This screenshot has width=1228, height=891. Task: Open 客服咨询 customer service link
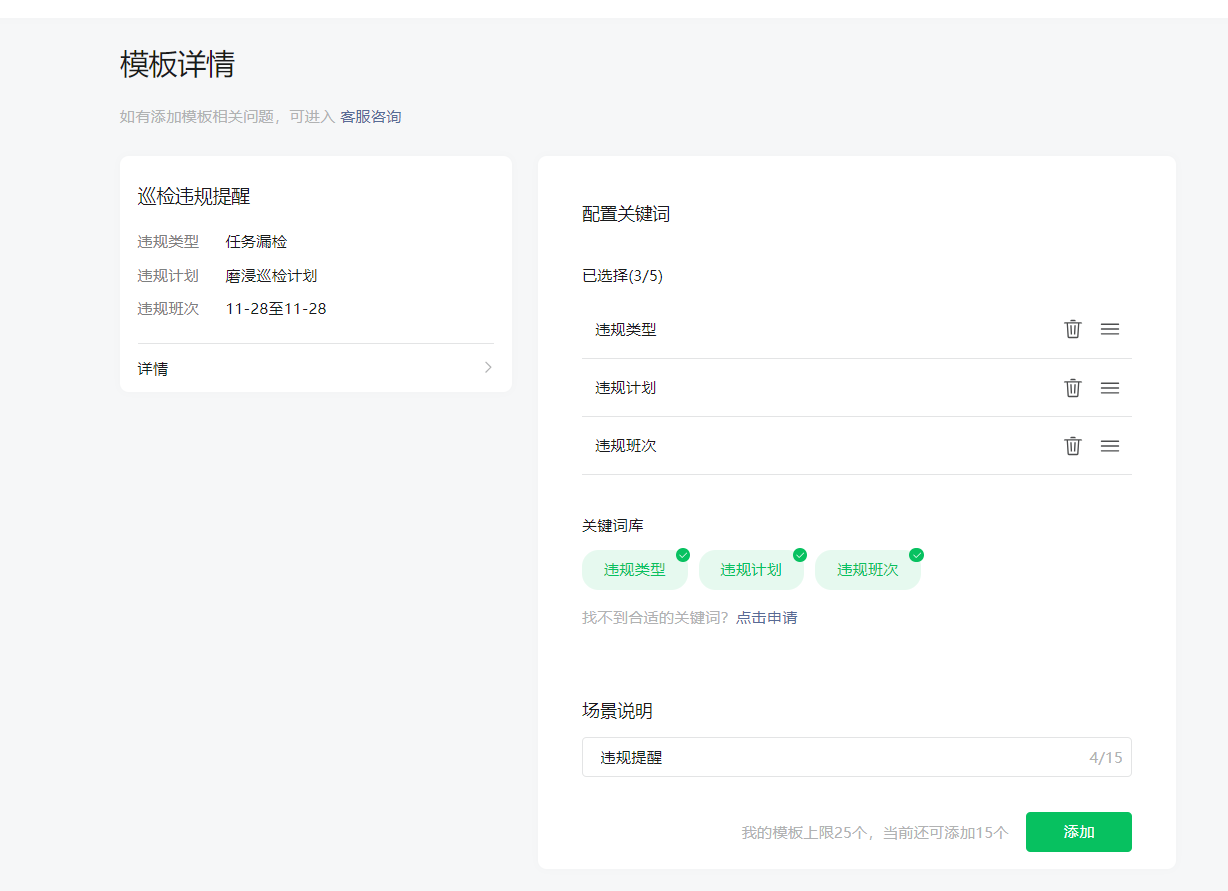[x=370, y=117]
